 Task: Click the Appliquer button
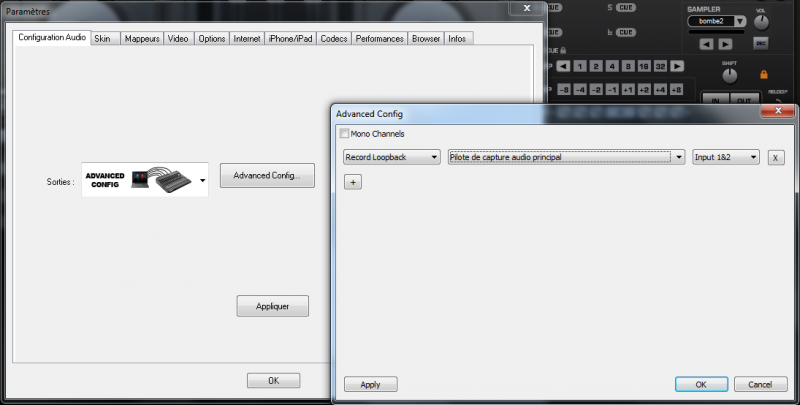point(272,306)
